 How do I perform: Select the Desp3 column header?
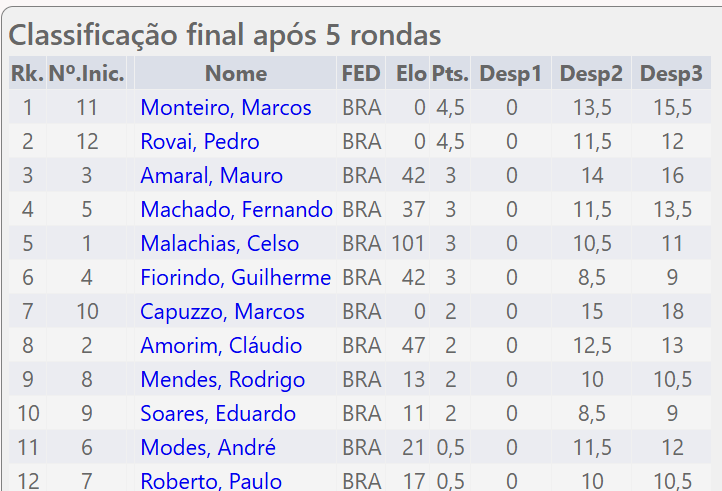(671, 73)
